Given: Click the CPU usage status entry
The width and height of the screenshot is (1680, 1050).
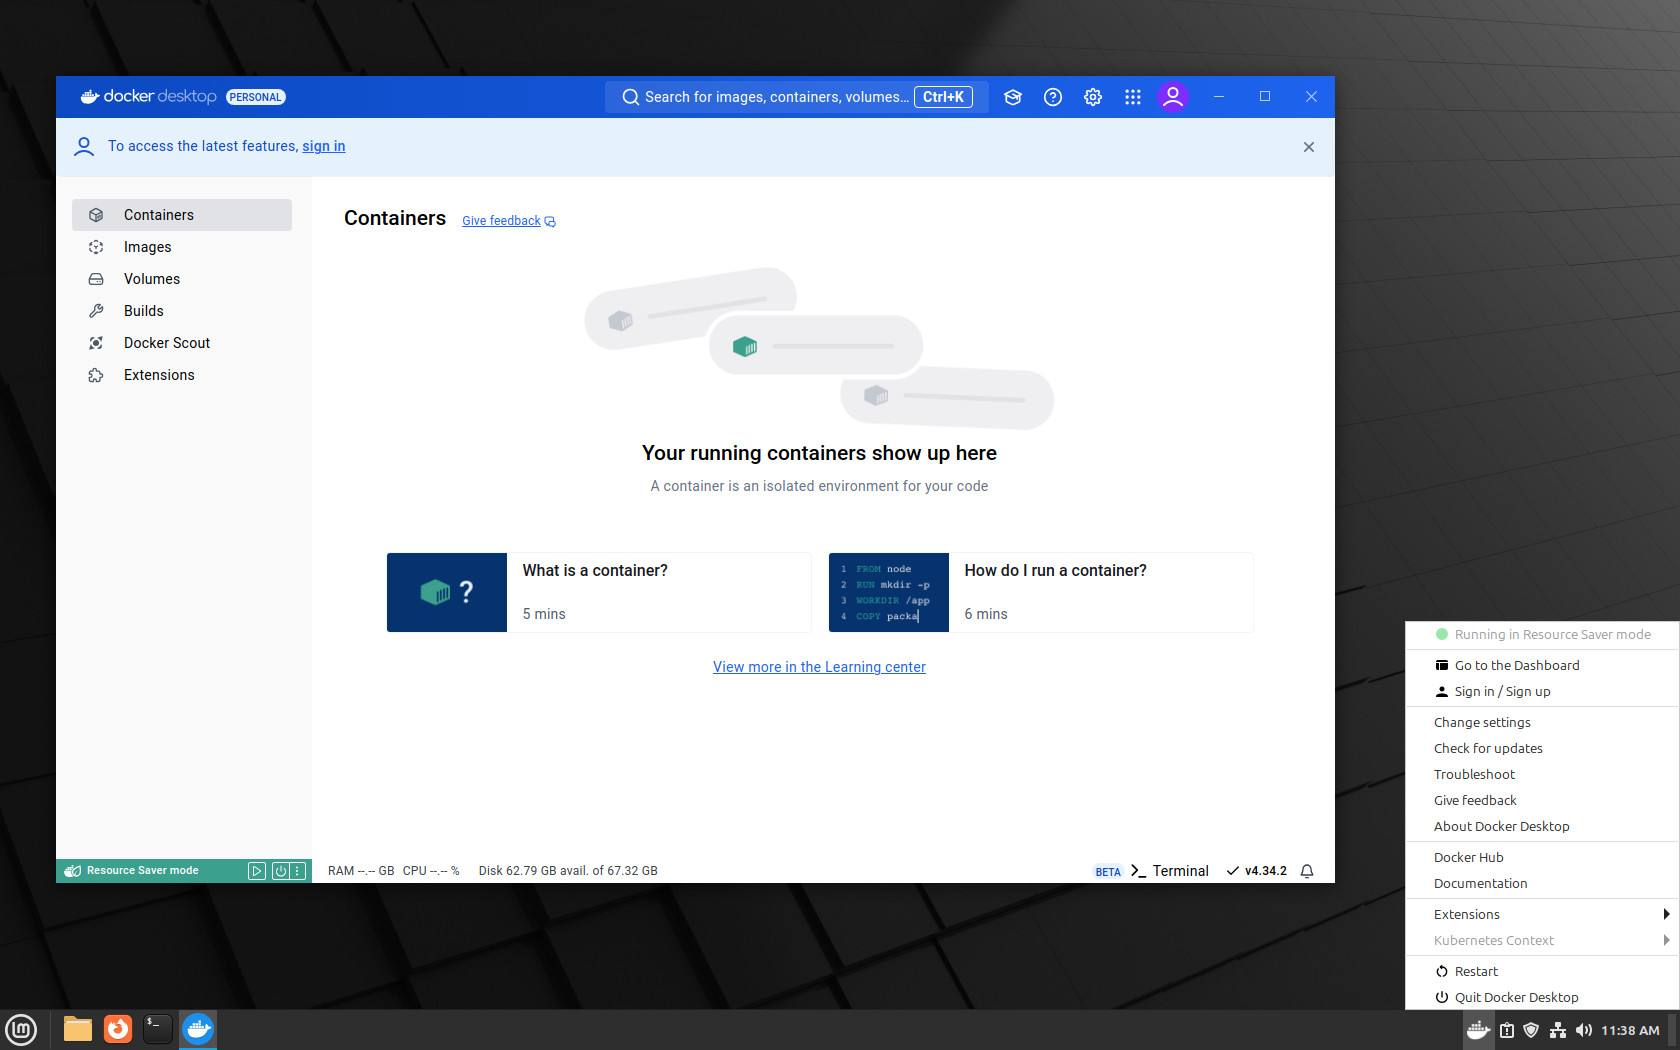Looking at the screenshot, I should click(431, 871).
